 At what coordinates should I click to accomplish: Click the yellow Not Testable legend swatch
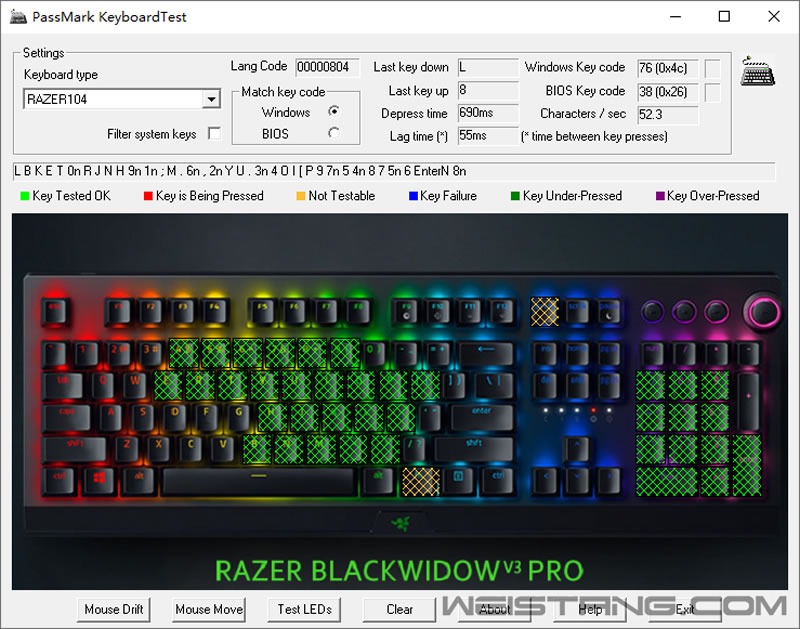click(301, 196)
